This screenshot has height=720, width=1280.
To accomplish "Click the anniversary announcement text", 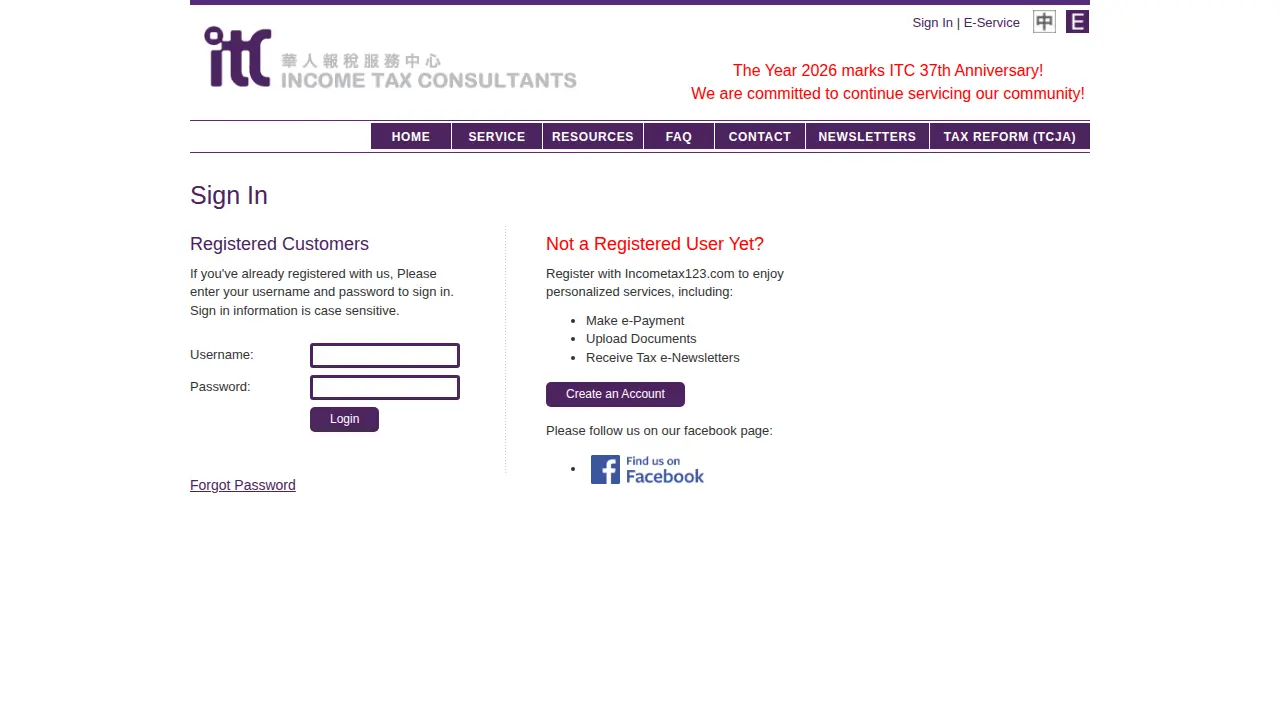I will point(888,82).
